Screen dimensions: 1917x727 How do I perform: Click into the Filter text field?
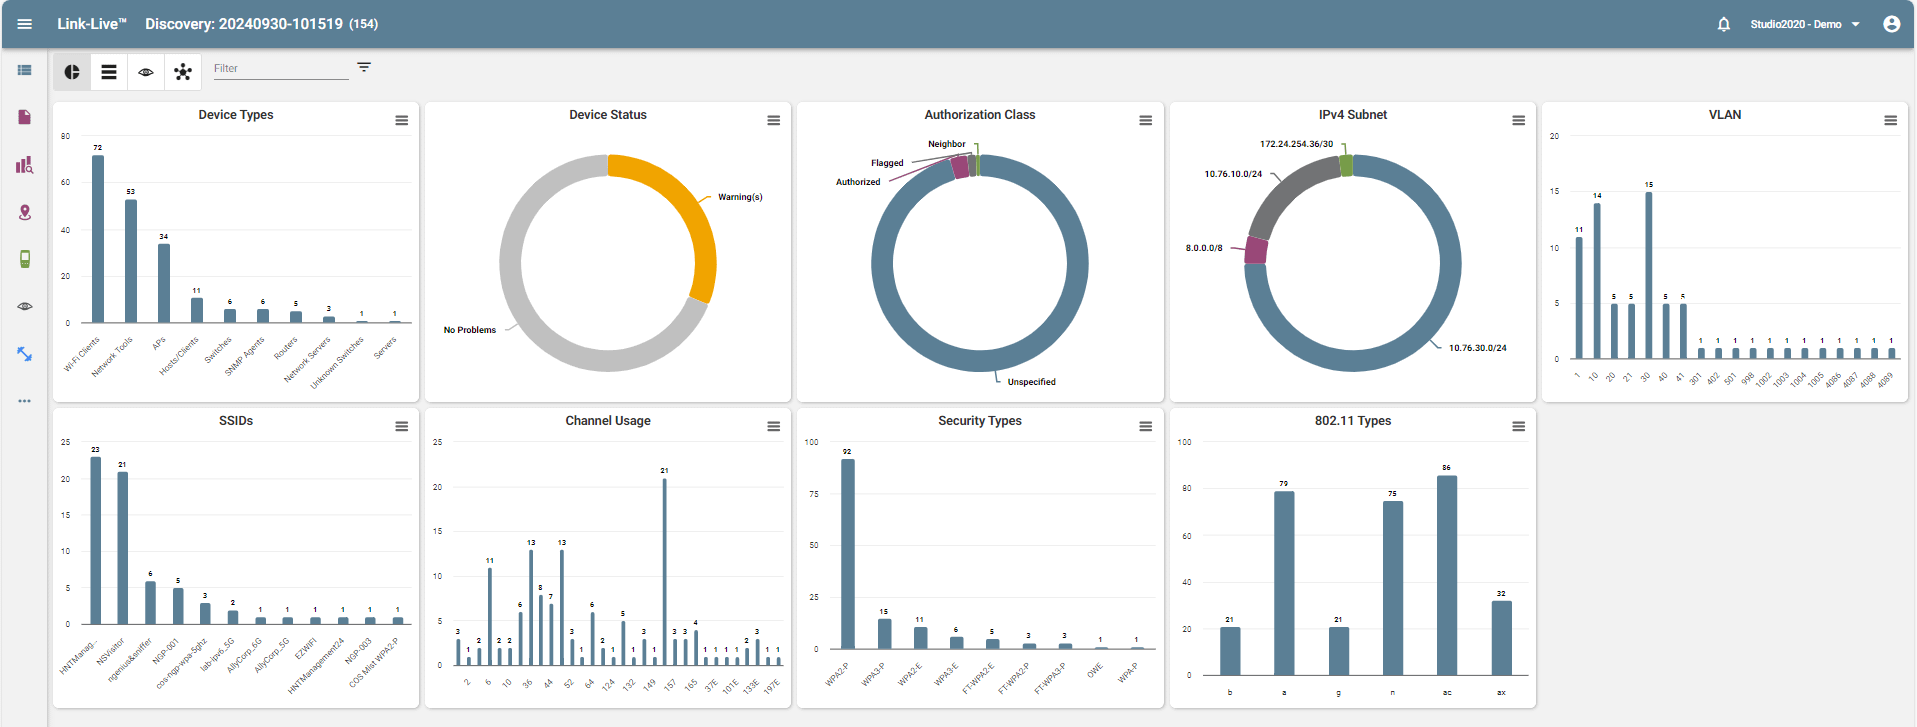point(280,69)
